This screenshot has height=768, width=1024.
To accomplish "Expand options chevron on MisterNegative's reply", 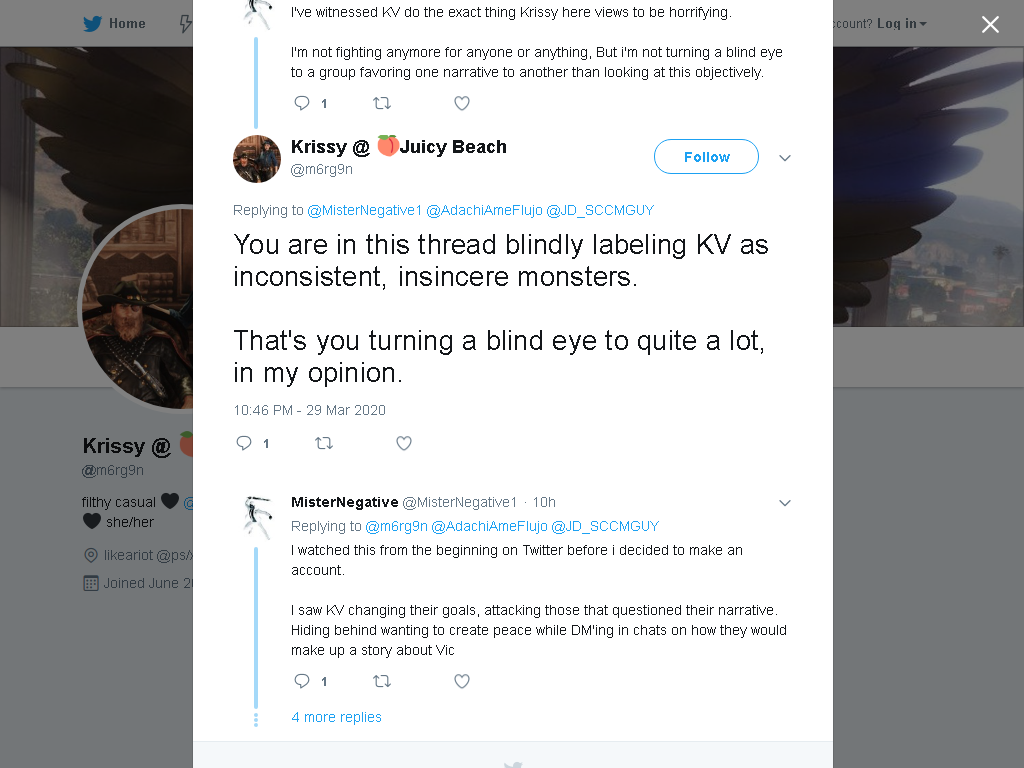I will (785, 503).
